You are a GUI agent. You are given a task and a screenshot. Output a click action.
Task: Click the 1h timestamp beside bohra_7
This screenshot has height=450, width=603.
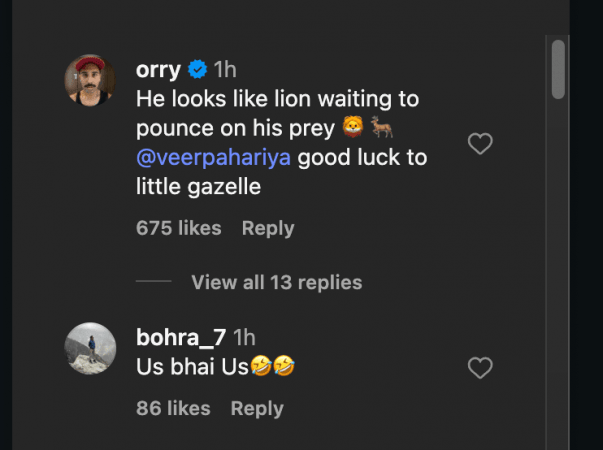point(245,338)
